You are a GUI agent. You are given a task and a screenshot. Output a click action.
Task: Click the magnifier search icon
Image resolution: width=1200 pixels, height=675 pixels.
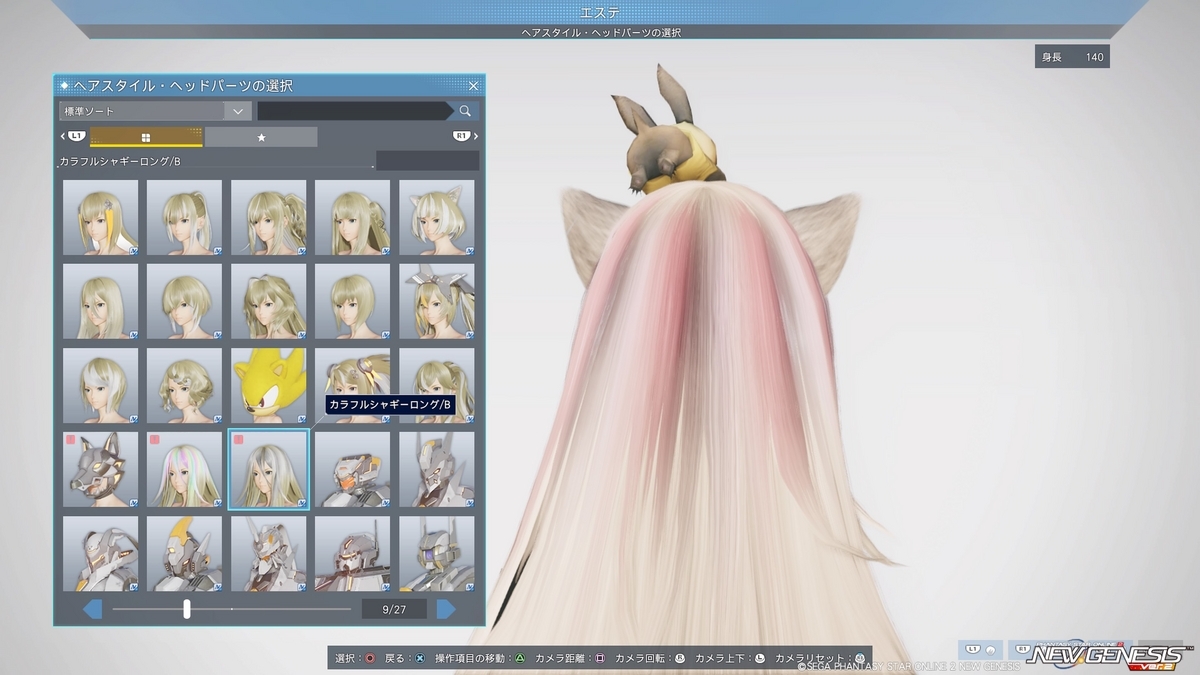[x=466, y=111]
